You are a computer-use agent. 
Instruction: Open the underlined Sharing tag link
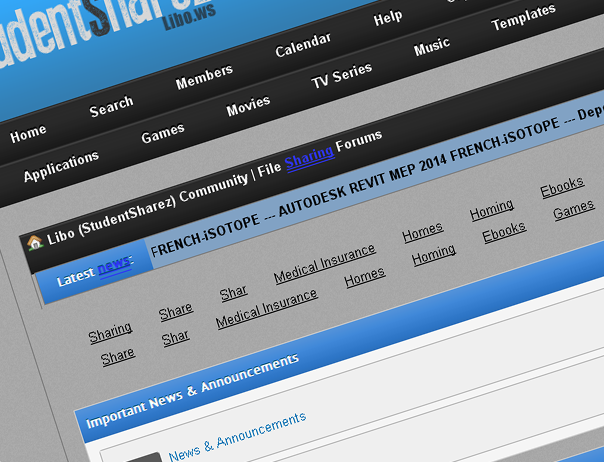(x=110, y=332)
